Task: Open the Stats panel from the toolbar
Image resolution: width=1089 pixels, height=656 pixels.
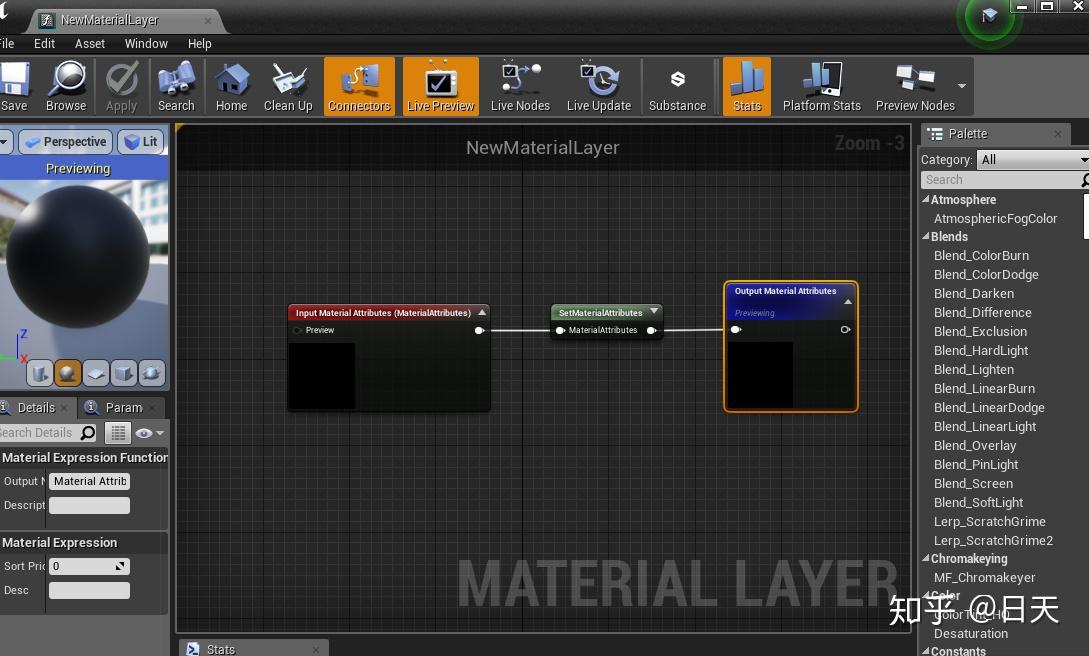Action: [x=746, y=86]
